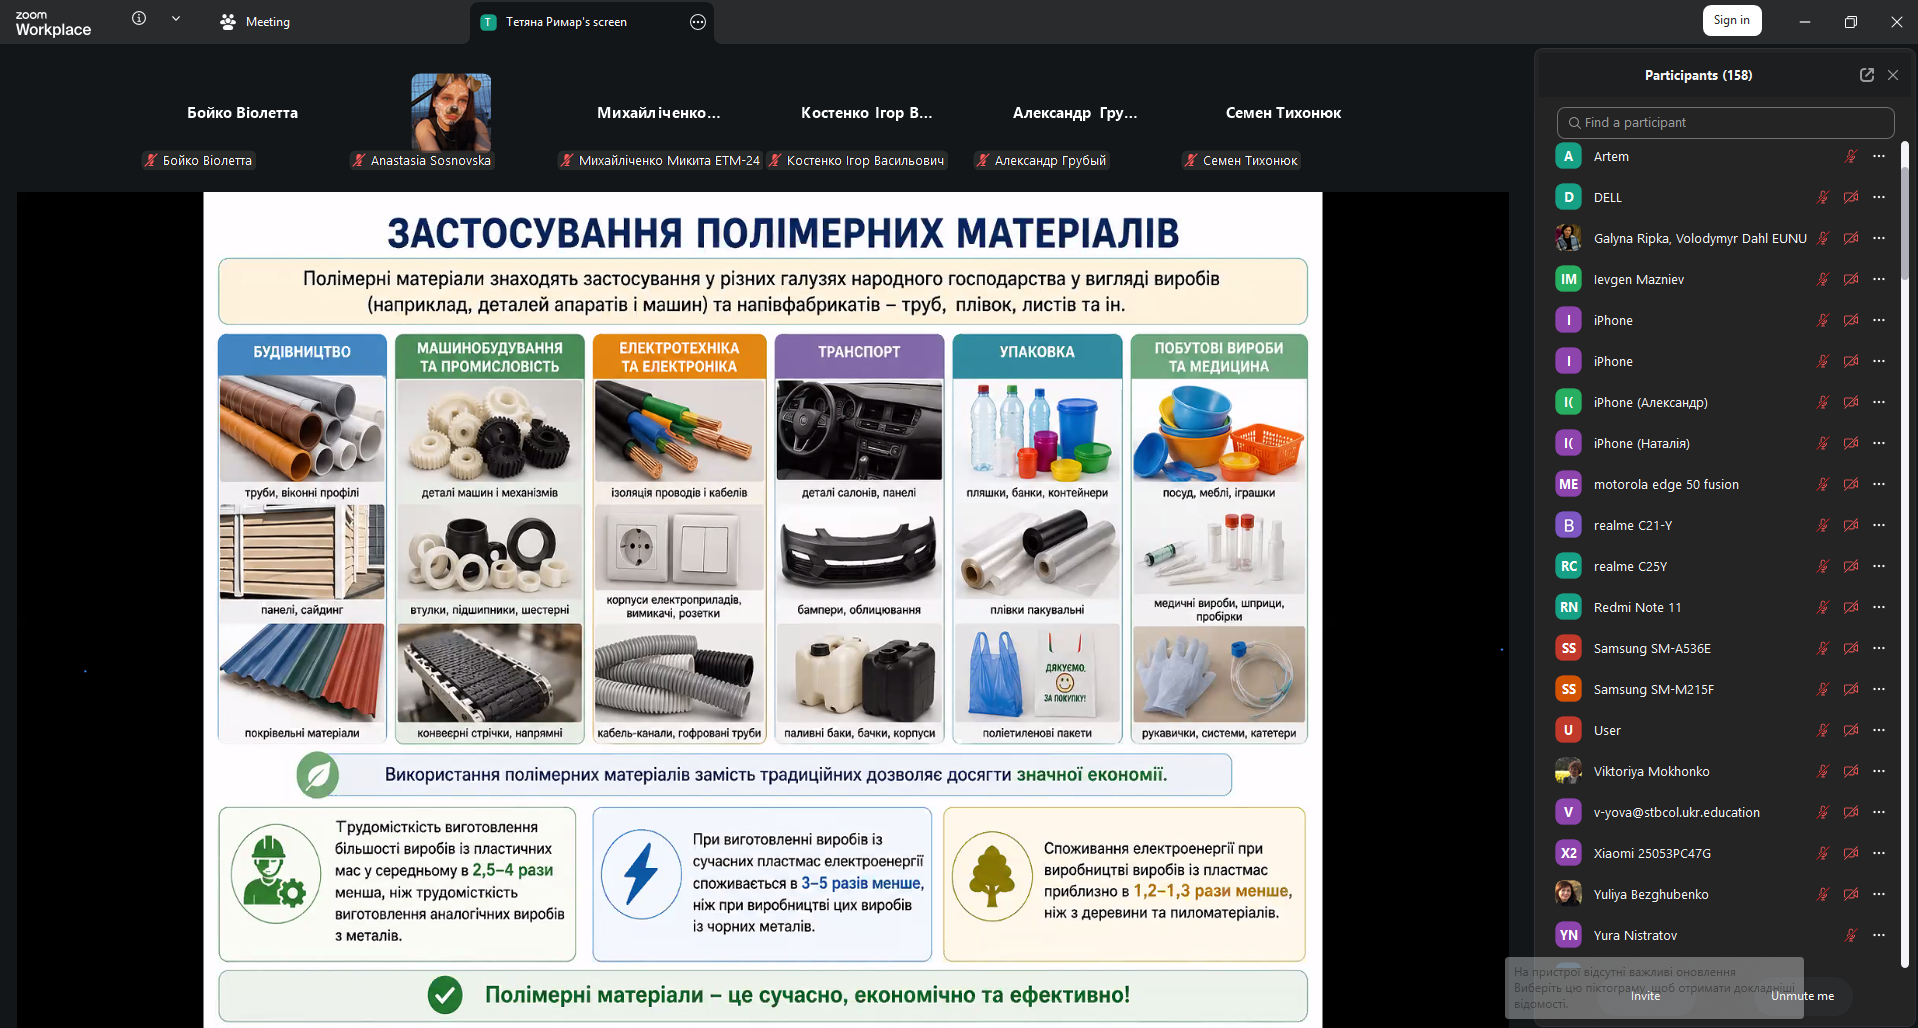Click Galyna Ripka's profile picture
Image resolution: width=1918 pixels, height=1028 pixels.
coord(1568,238)
